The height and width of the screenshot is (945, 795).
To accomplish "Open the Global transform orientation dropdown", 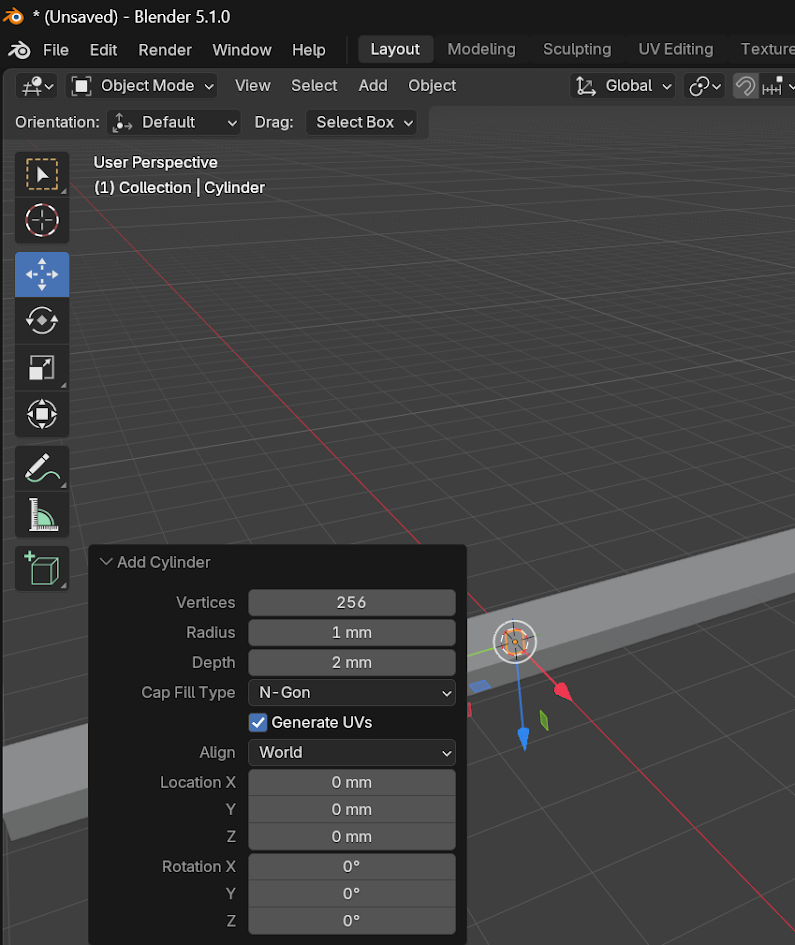I will 622,86.
